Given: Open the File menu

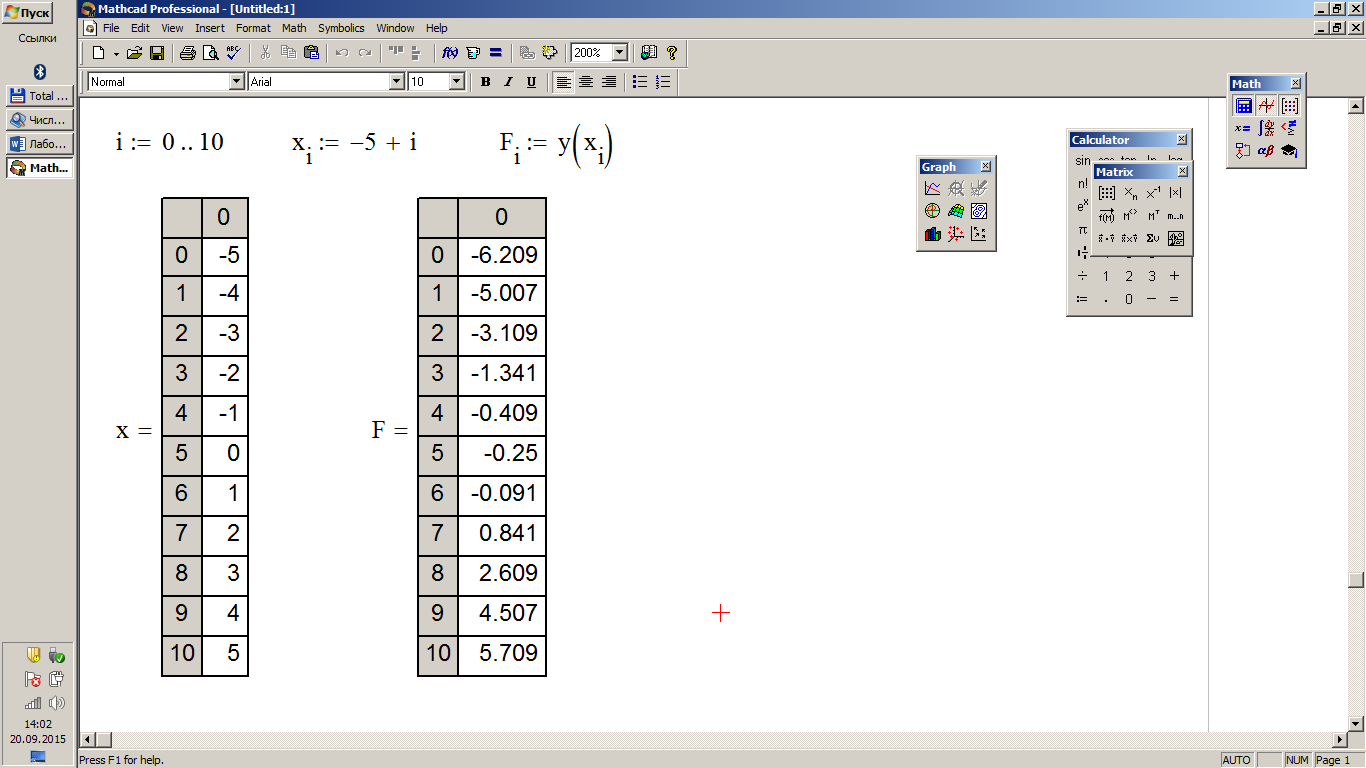Looking at the screenshot, I should [x=111, y=28].
